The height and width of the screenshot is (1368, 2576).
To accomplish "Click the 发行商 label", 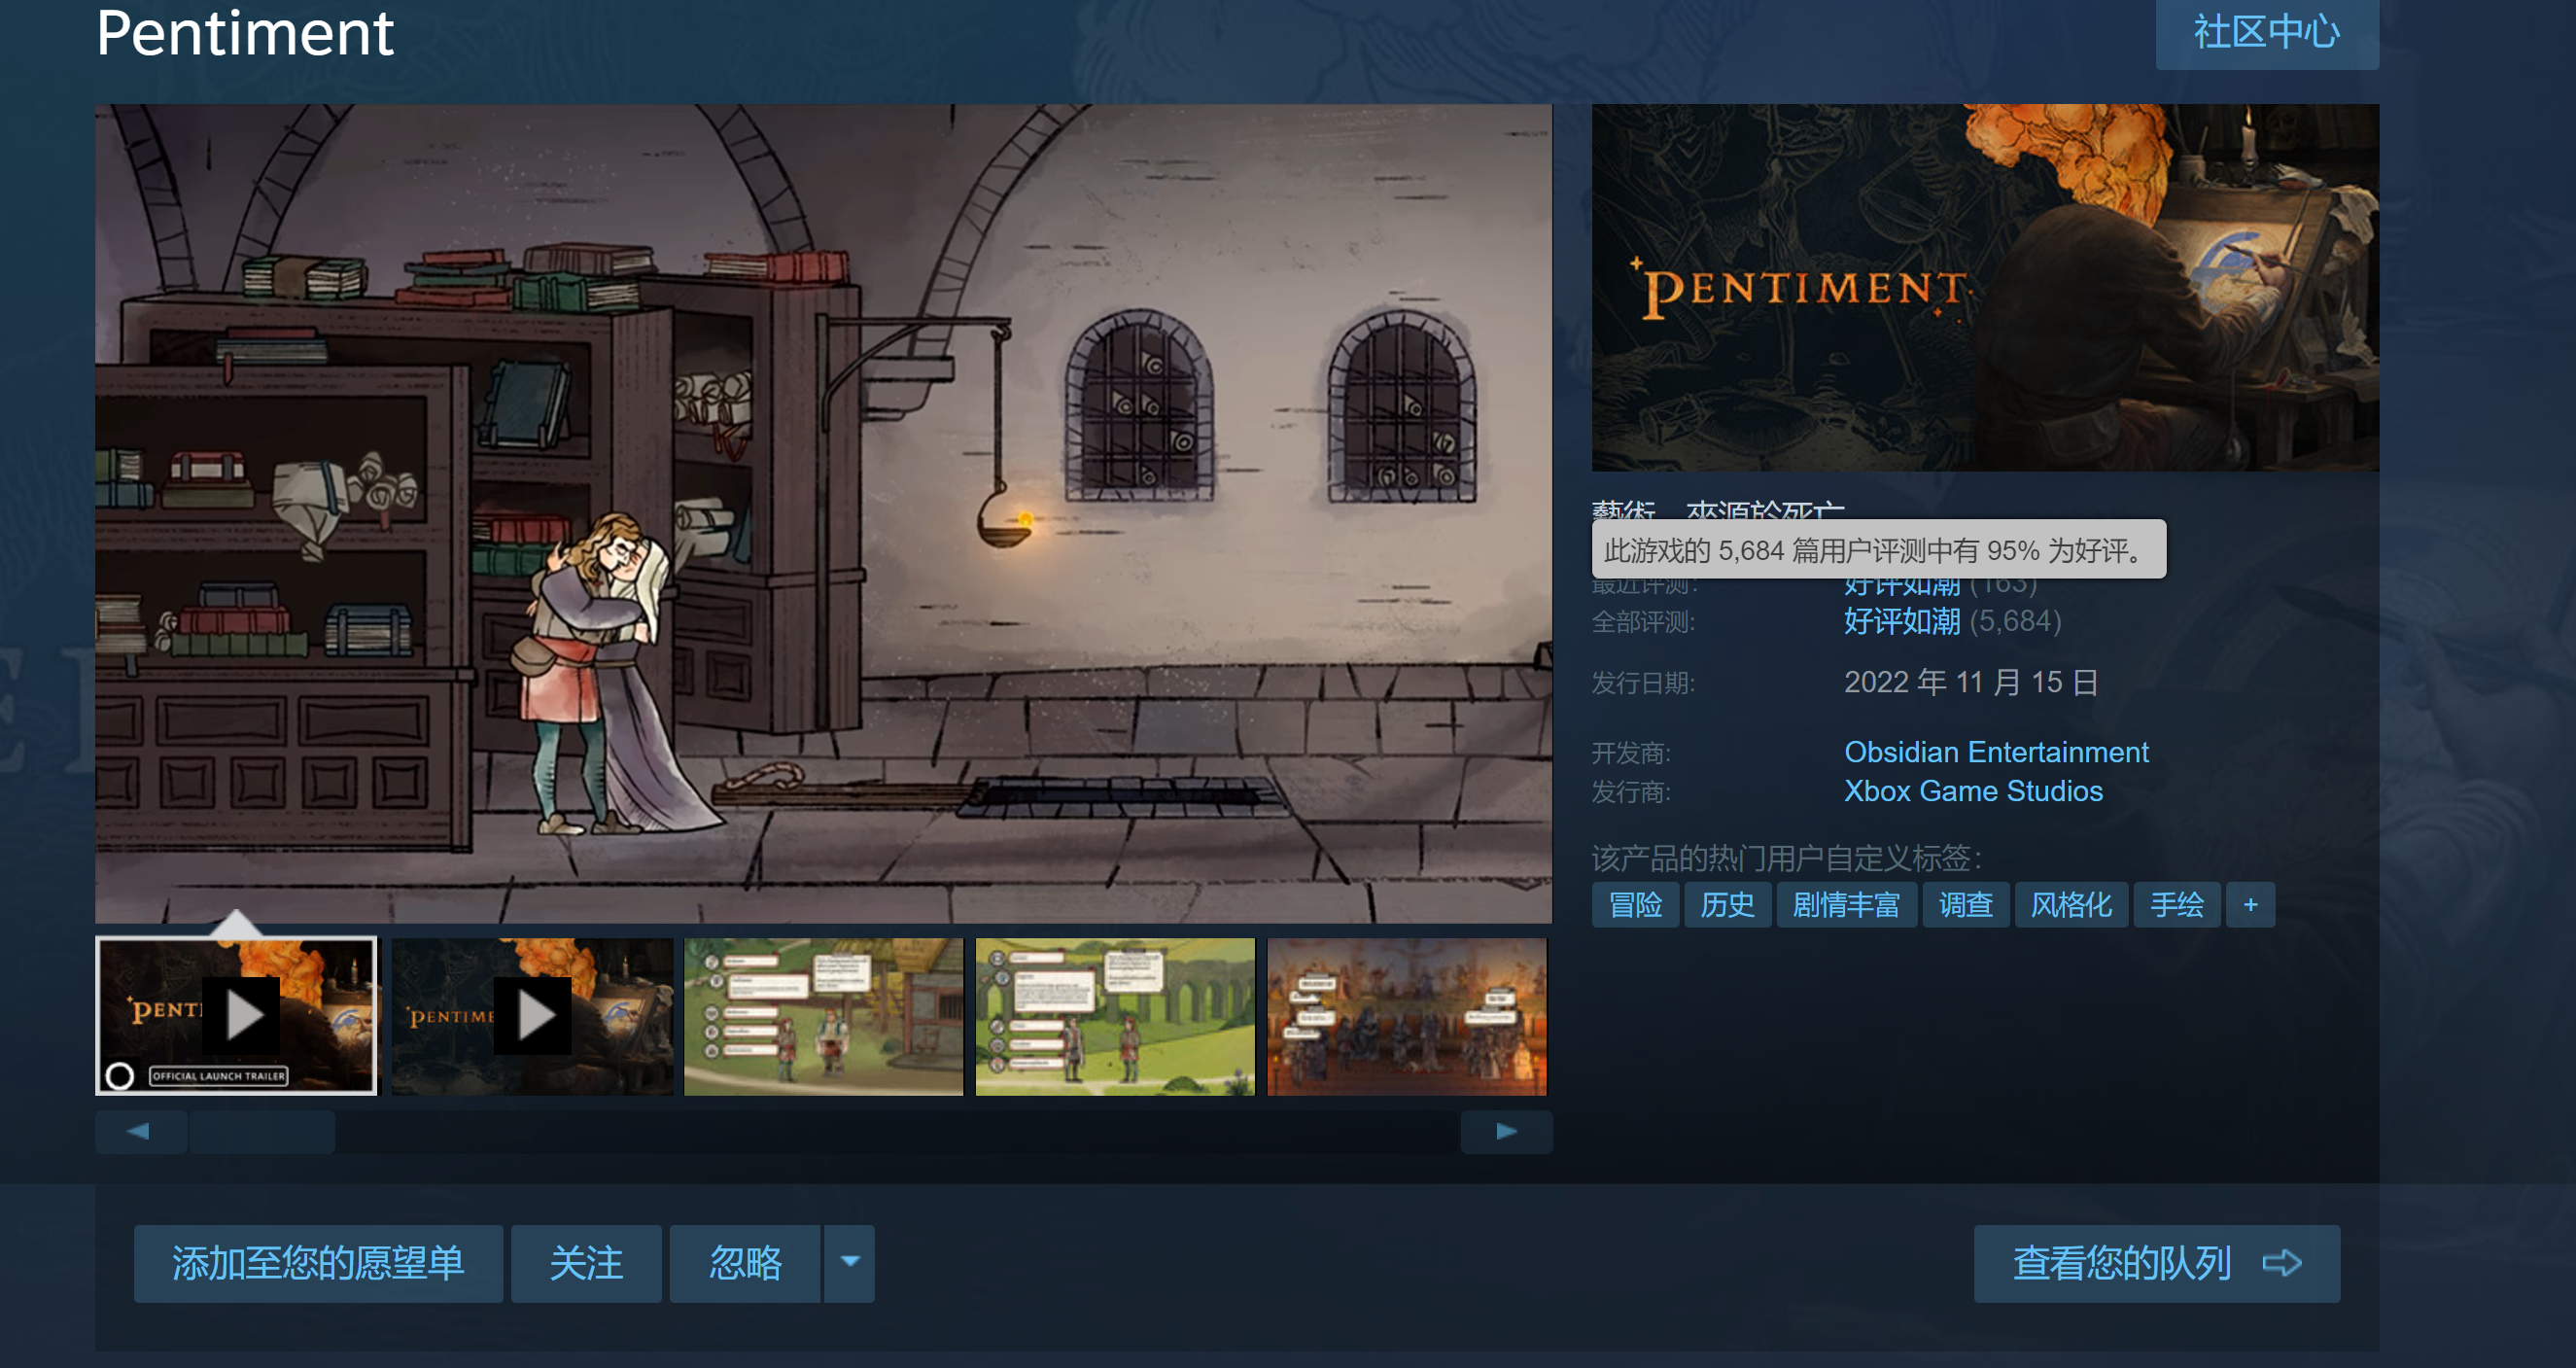I will pos(1631,792).
